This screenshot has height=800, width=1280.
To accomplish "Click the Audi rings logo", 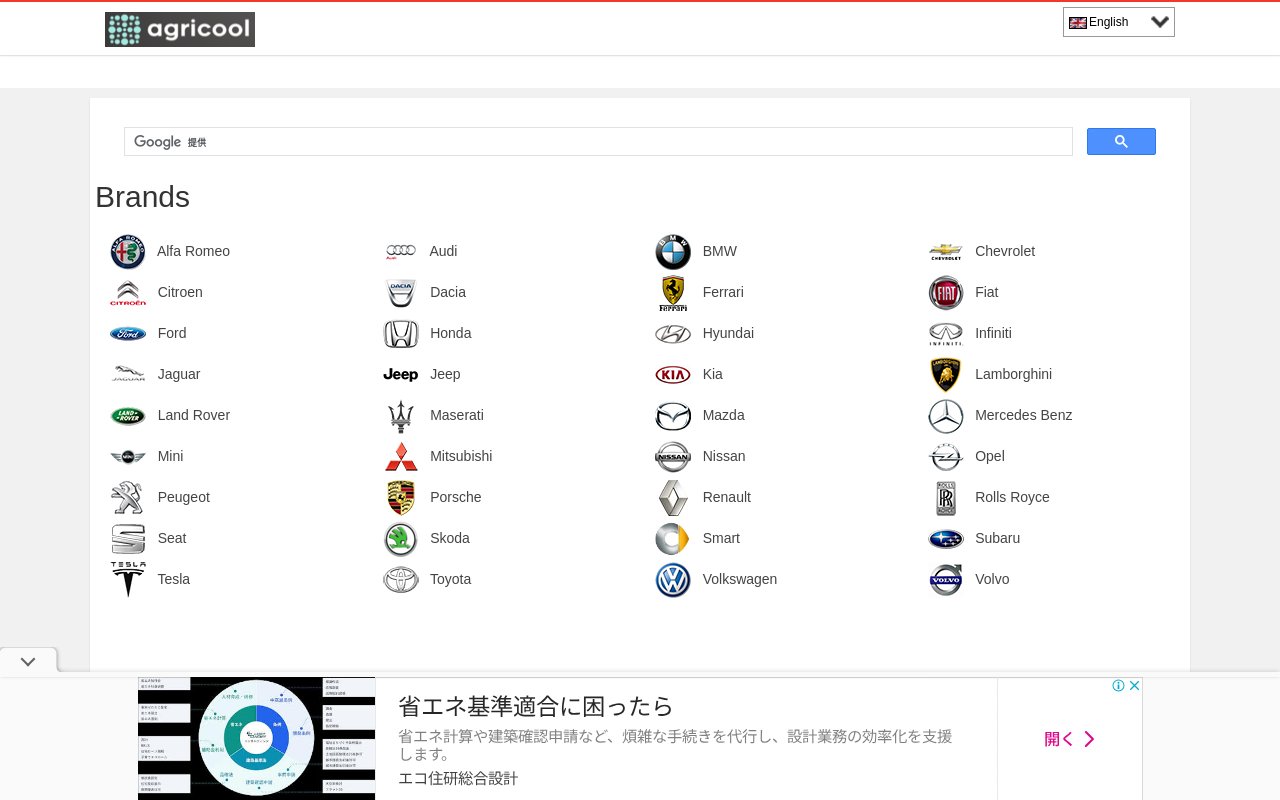I will pos(400,252).
